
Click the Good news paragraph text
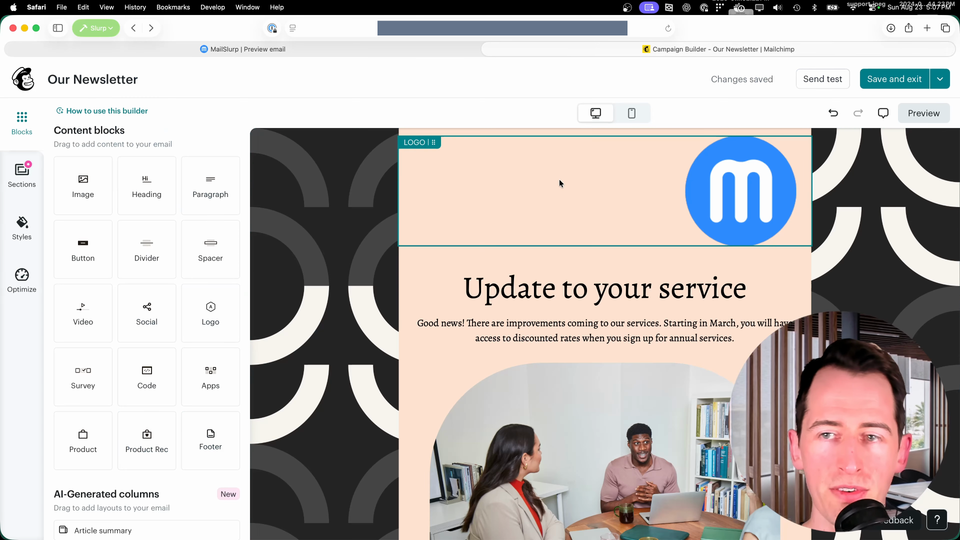pos(604,331)
